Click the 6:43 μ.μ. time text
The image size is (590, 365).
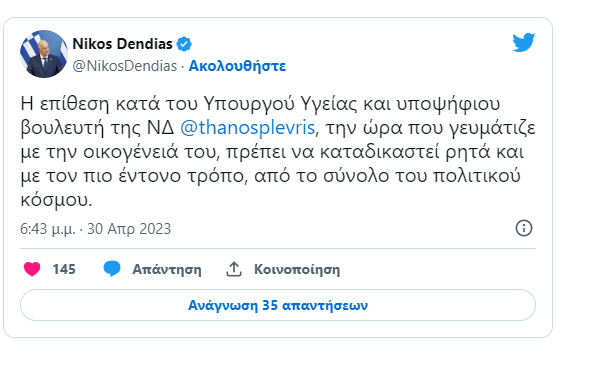pyautogui.click(x=48, y=229)
